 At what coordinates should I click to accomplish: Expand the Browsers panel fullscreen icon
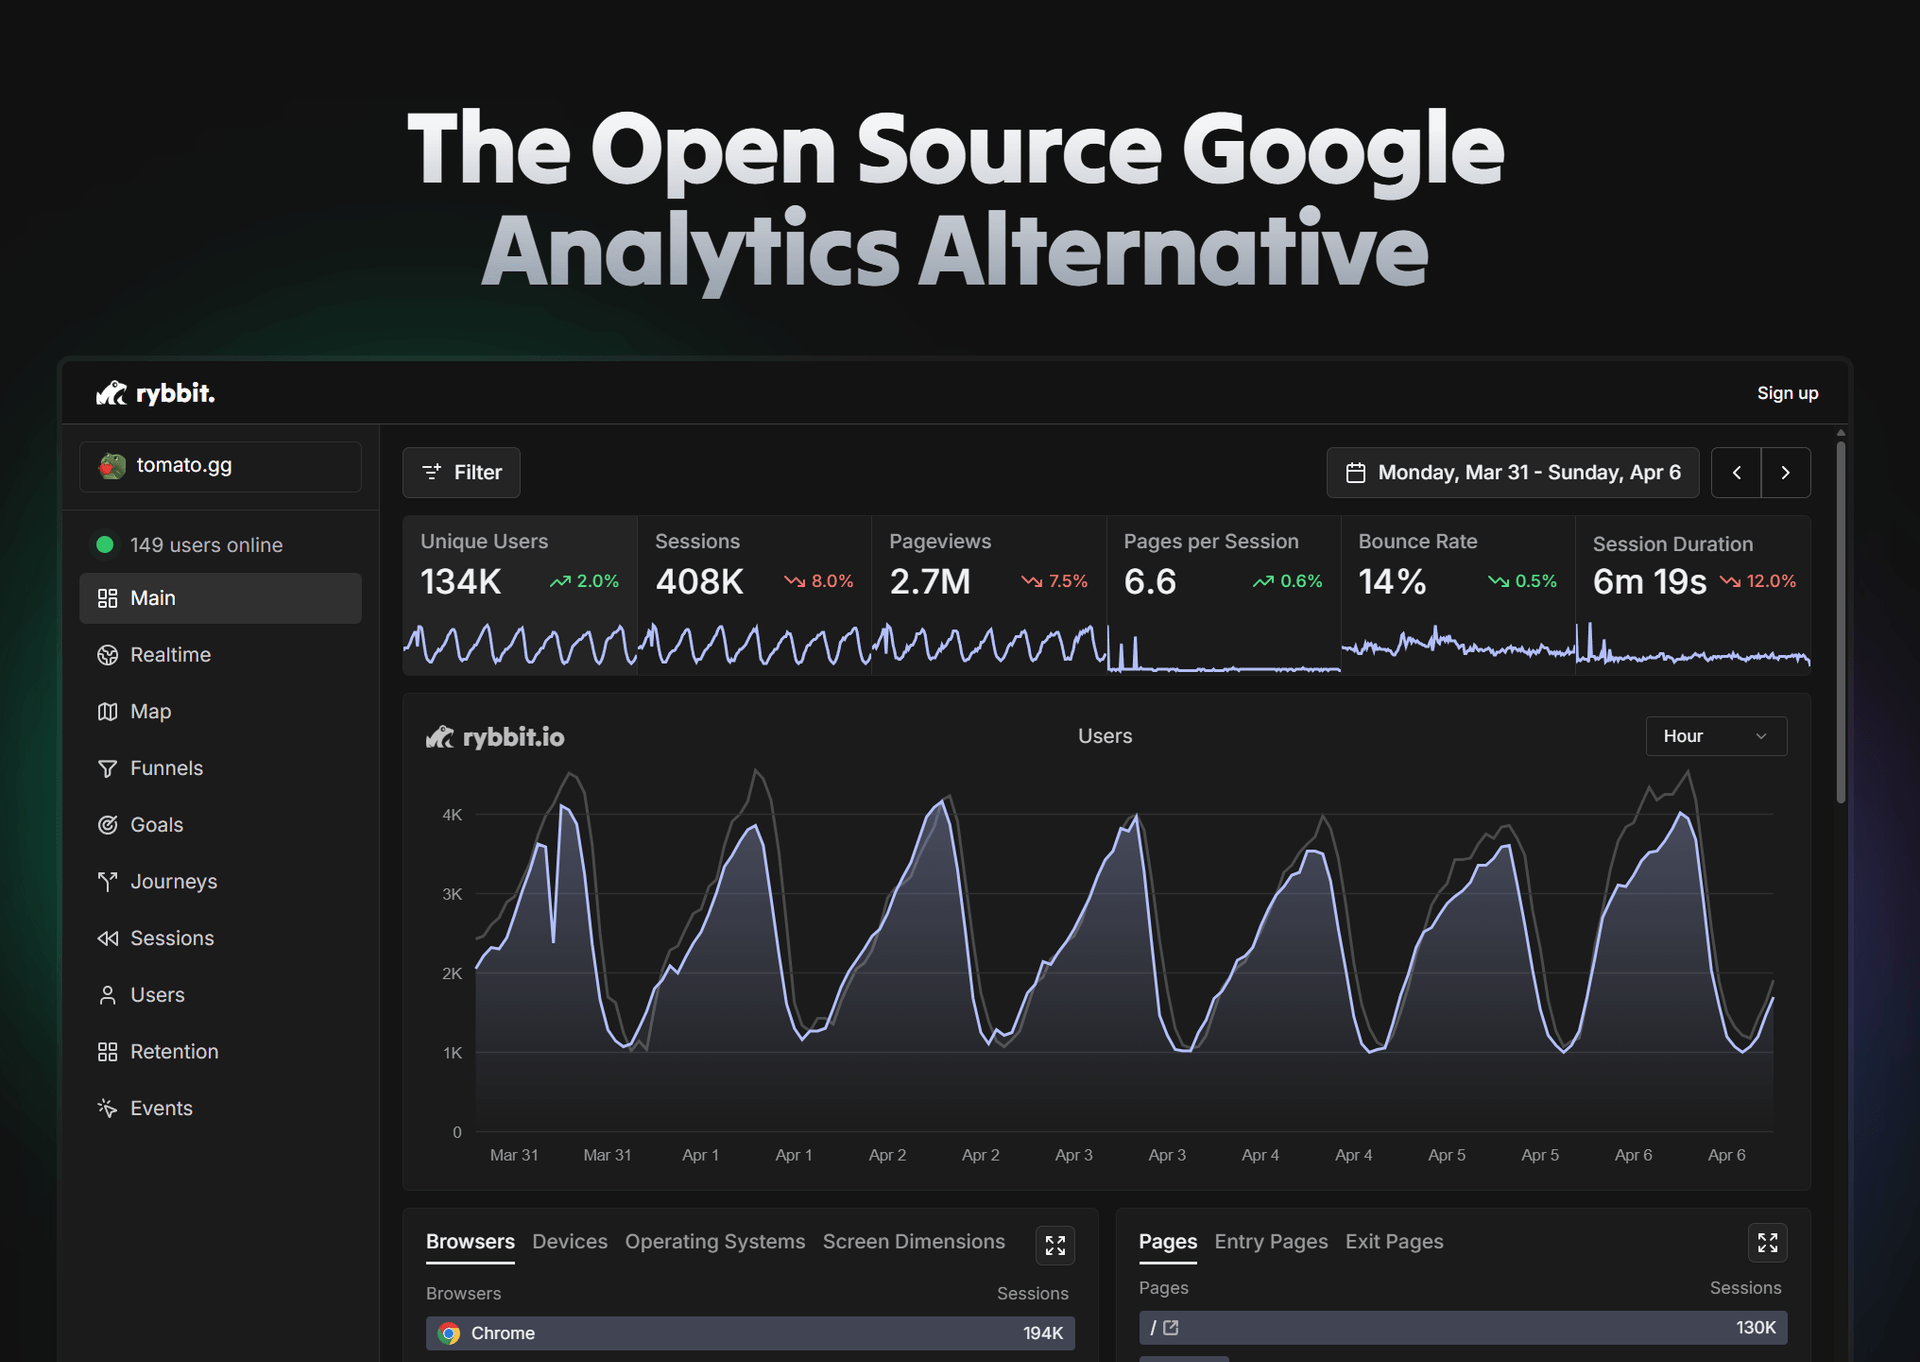coord(1055,1245)
